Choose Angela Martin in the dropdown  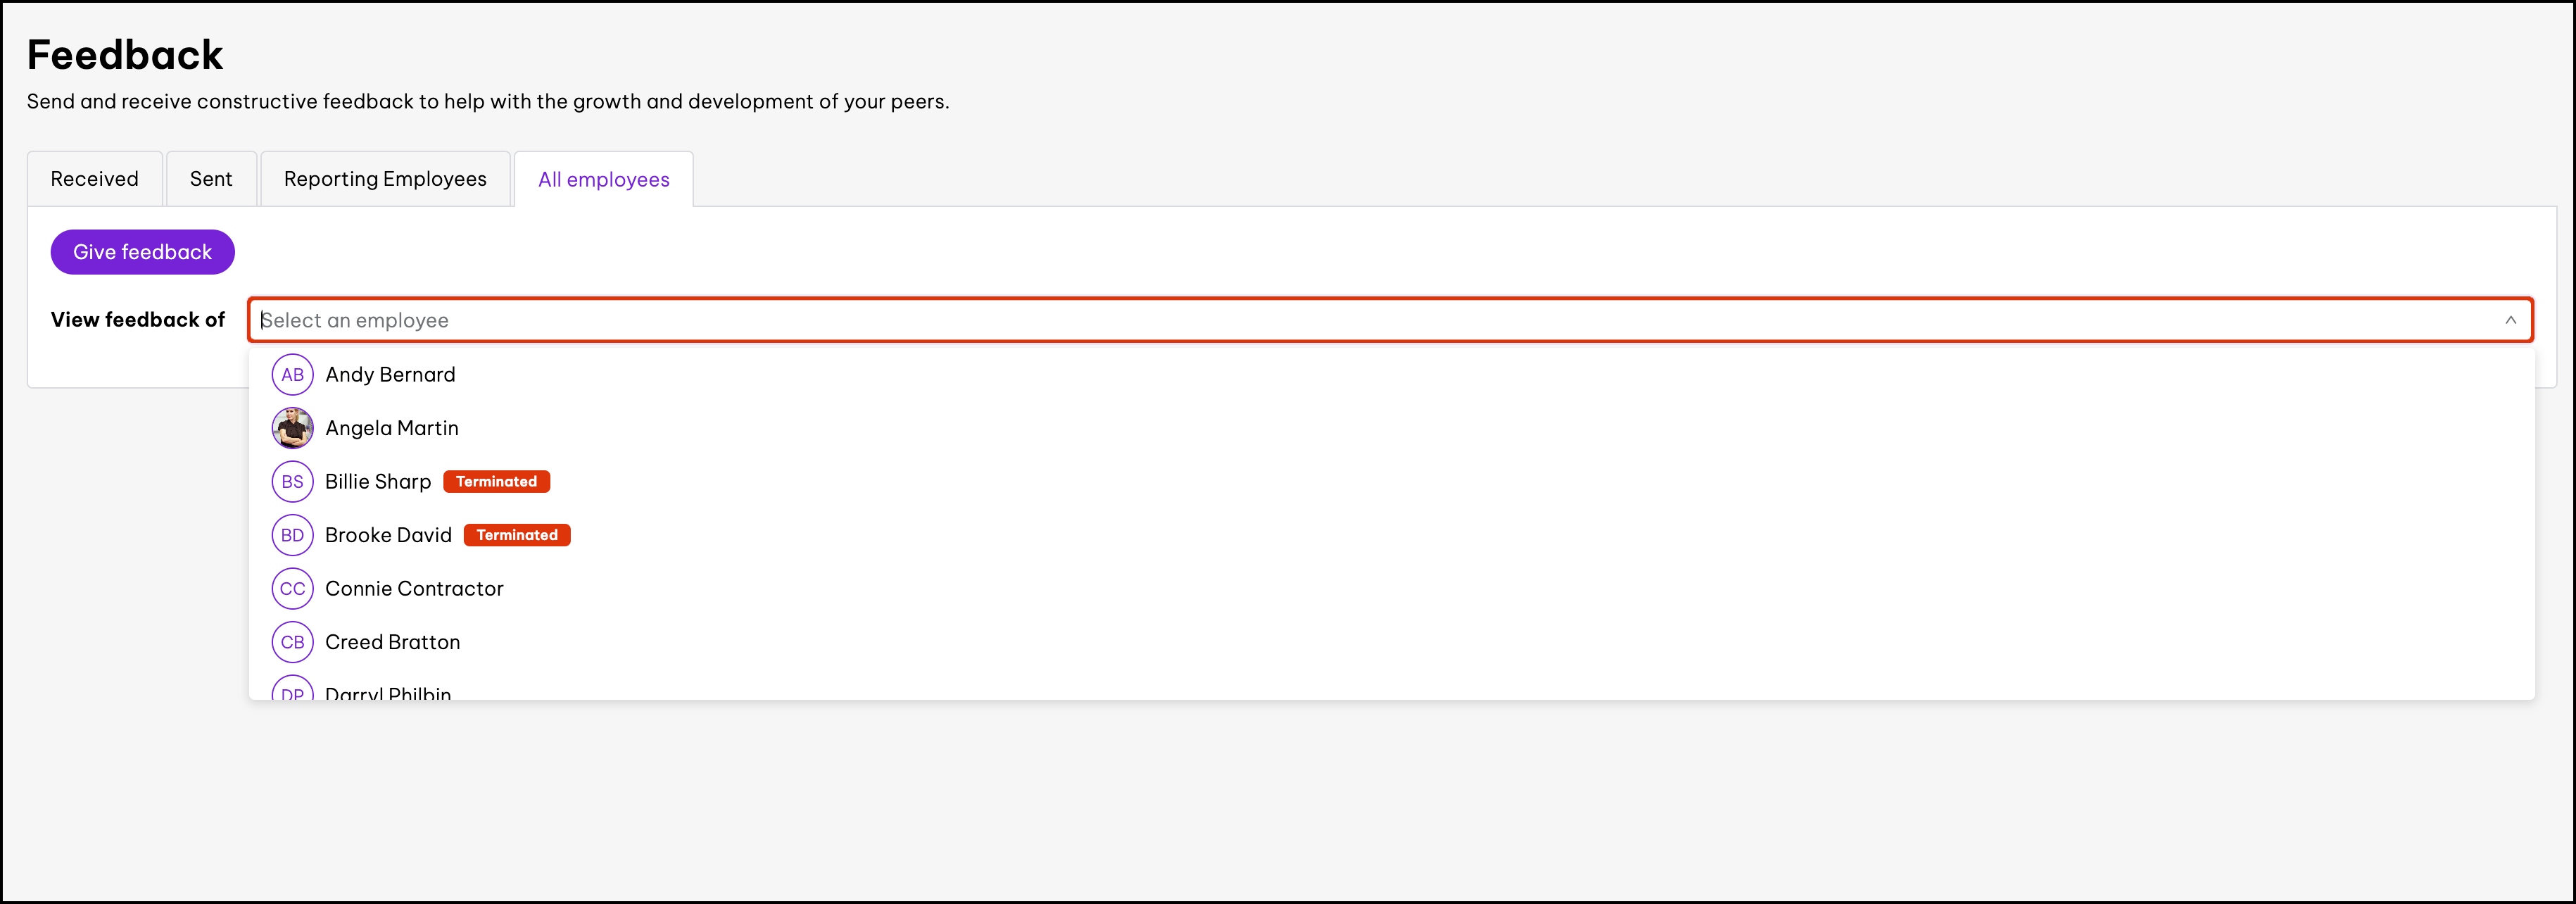(392, 428)
